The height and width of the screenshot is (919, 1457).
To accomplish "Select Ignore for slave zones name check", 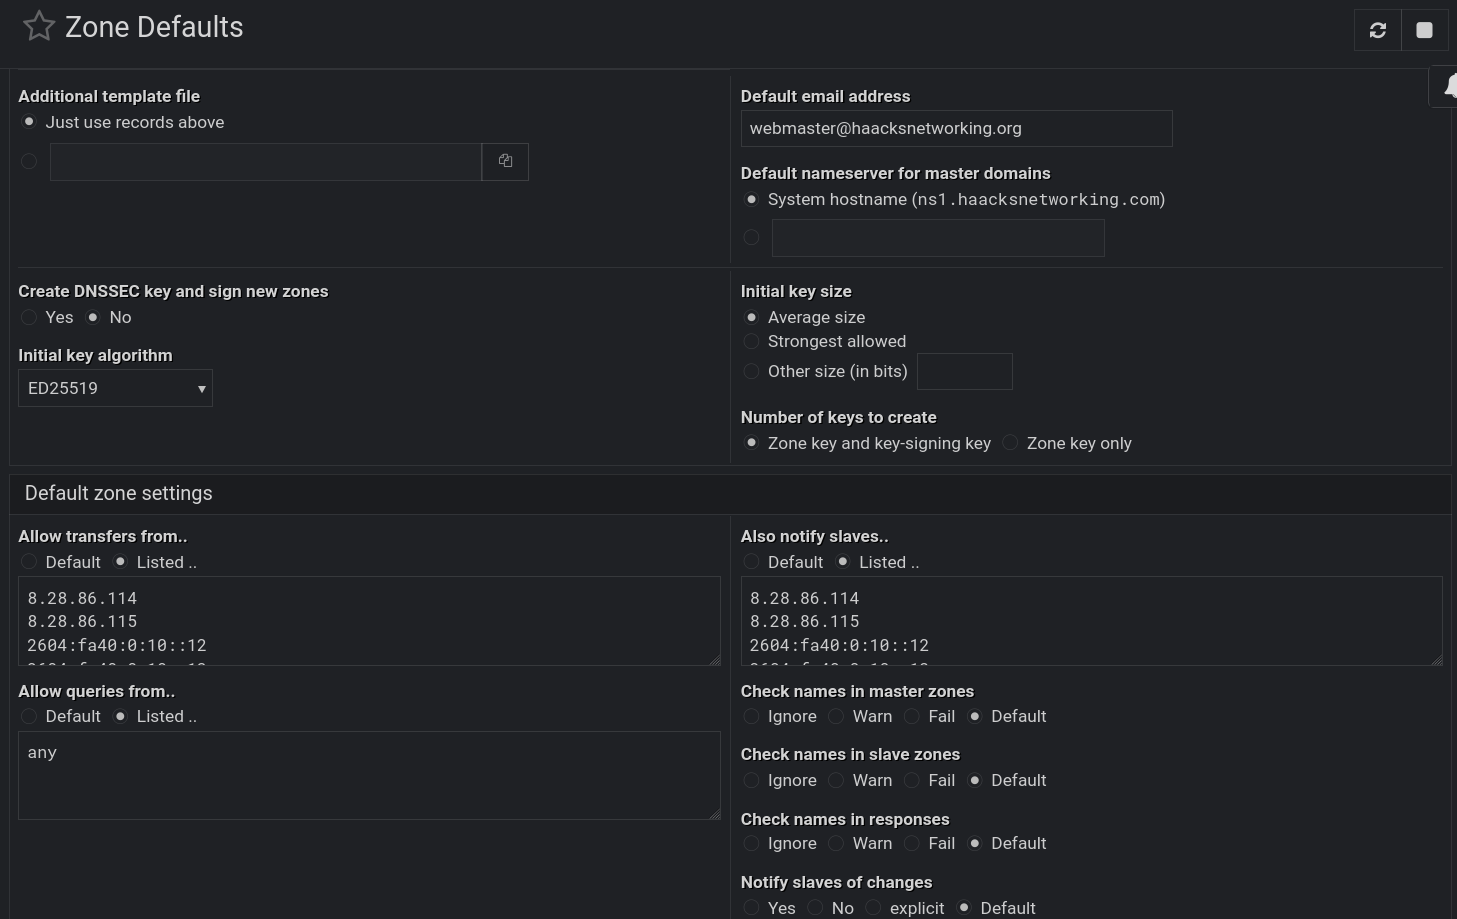I will (x=752, y=781).
